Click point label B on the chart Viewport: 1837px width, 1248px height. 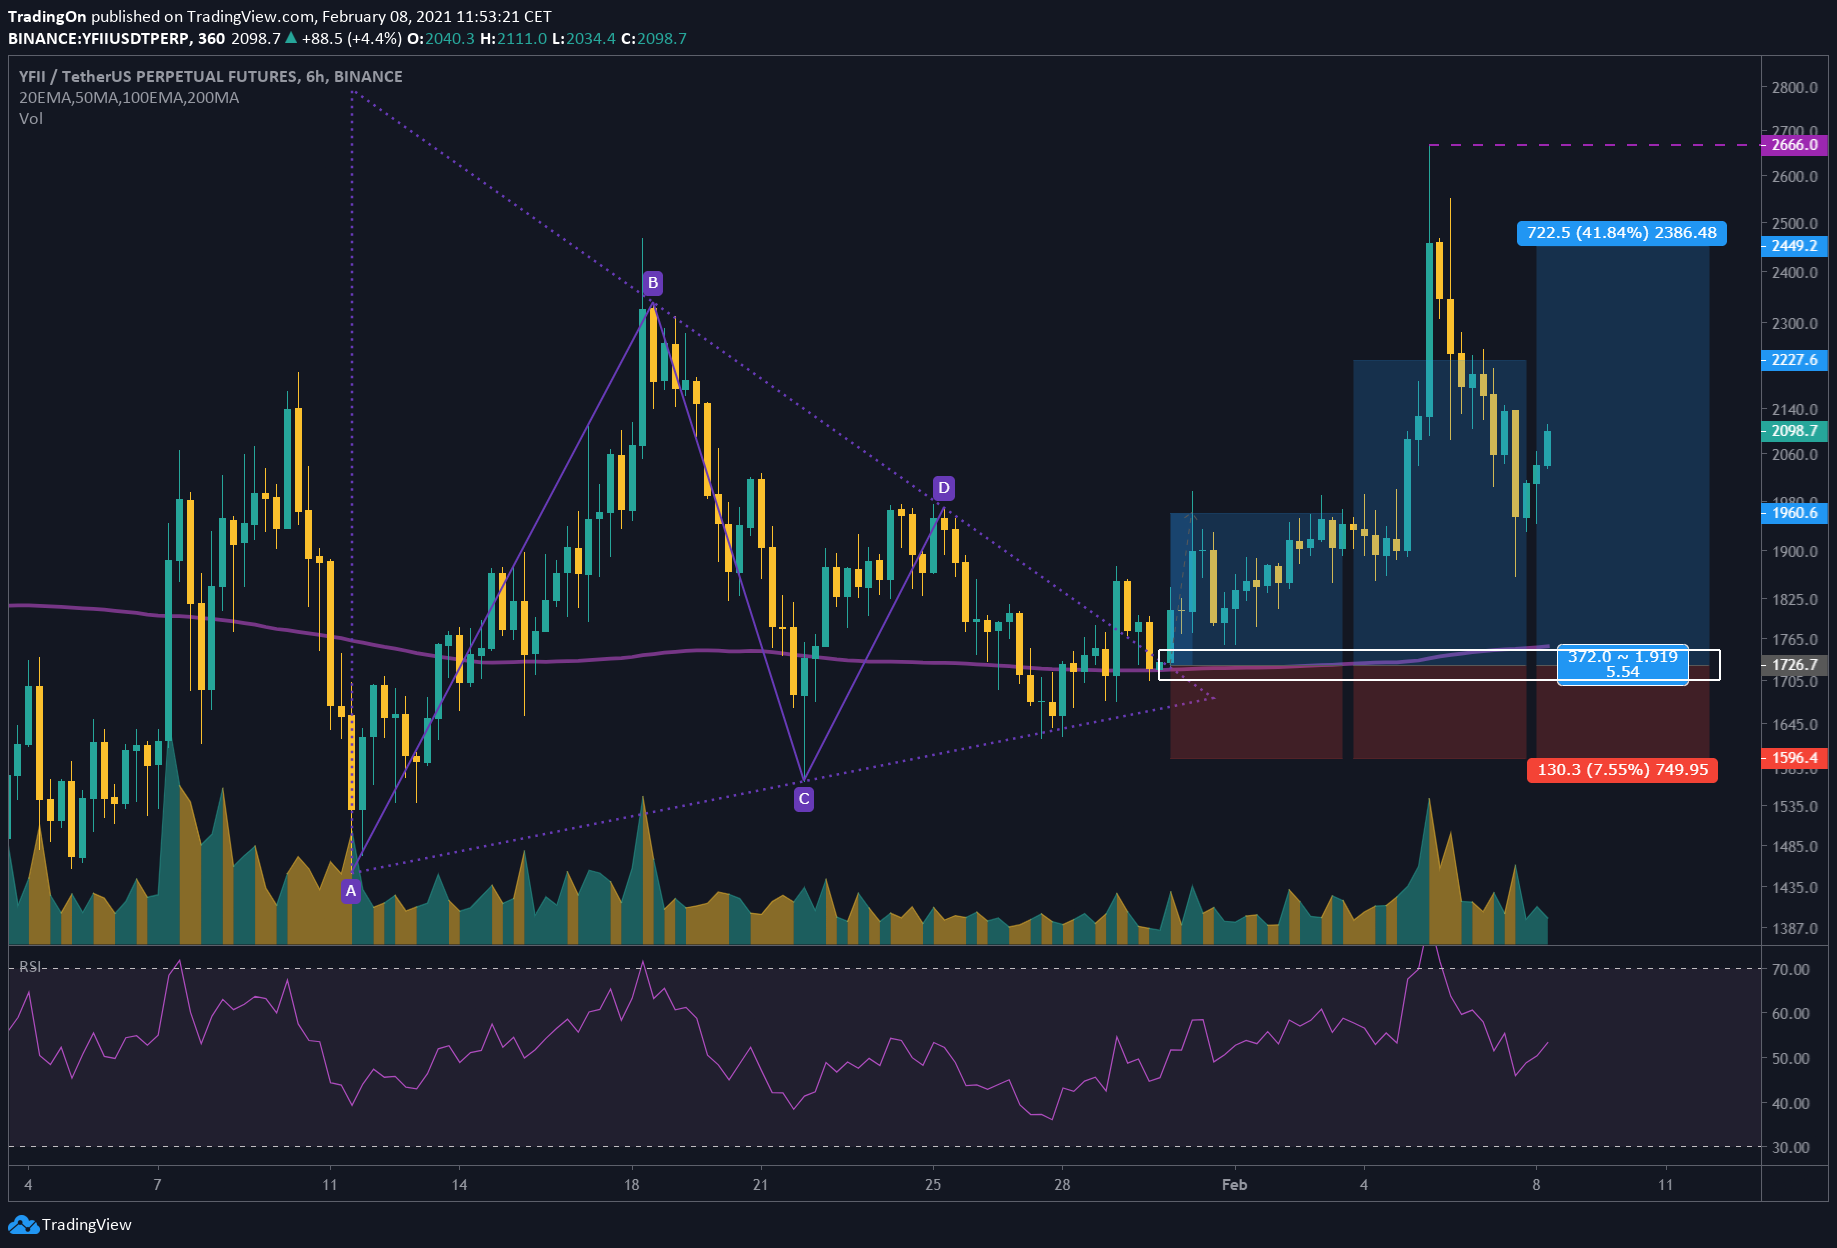pos(653,283)
